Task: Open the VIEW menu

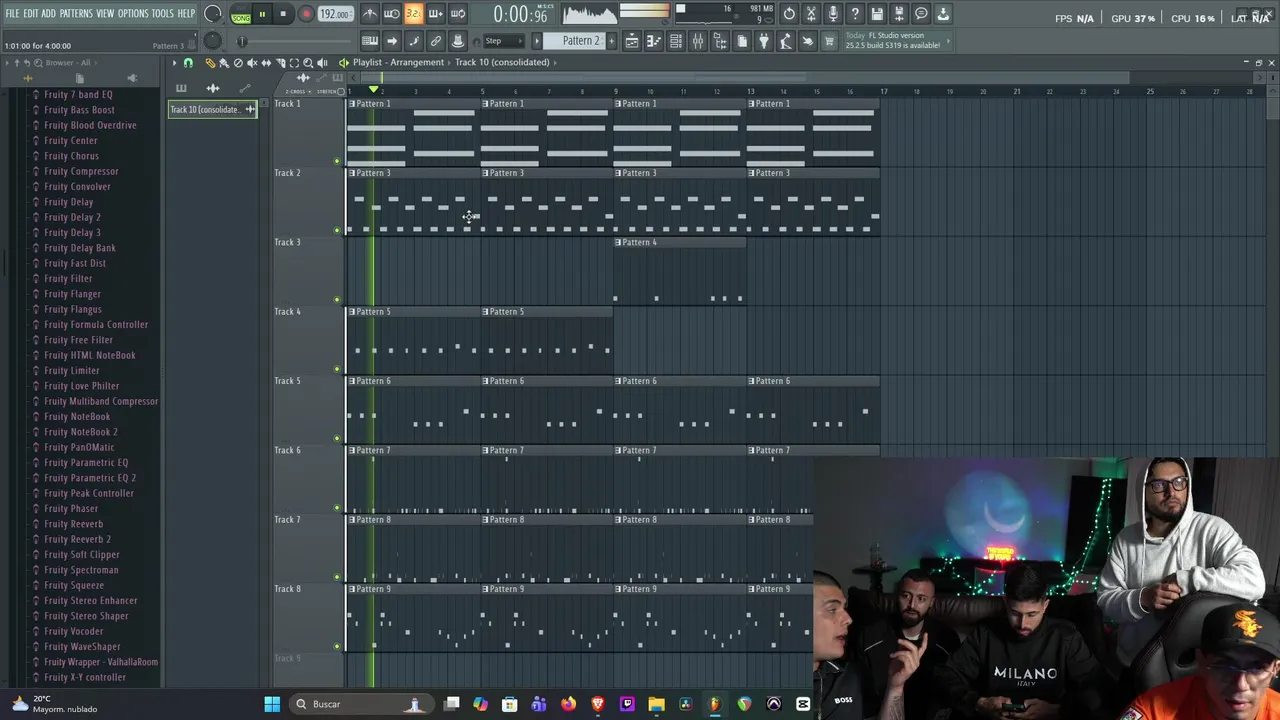Action: (105, 13)
